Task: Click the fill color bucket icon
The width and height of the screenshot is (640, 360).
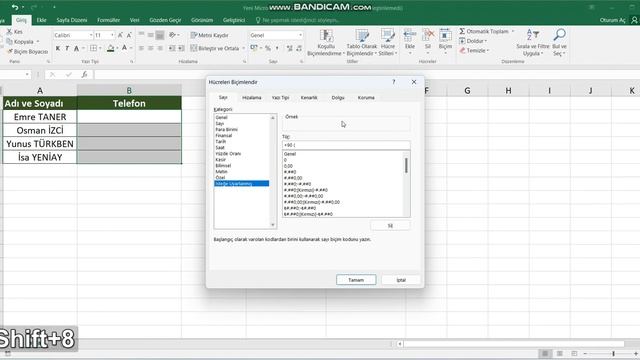Action: (x=110, y=49)
